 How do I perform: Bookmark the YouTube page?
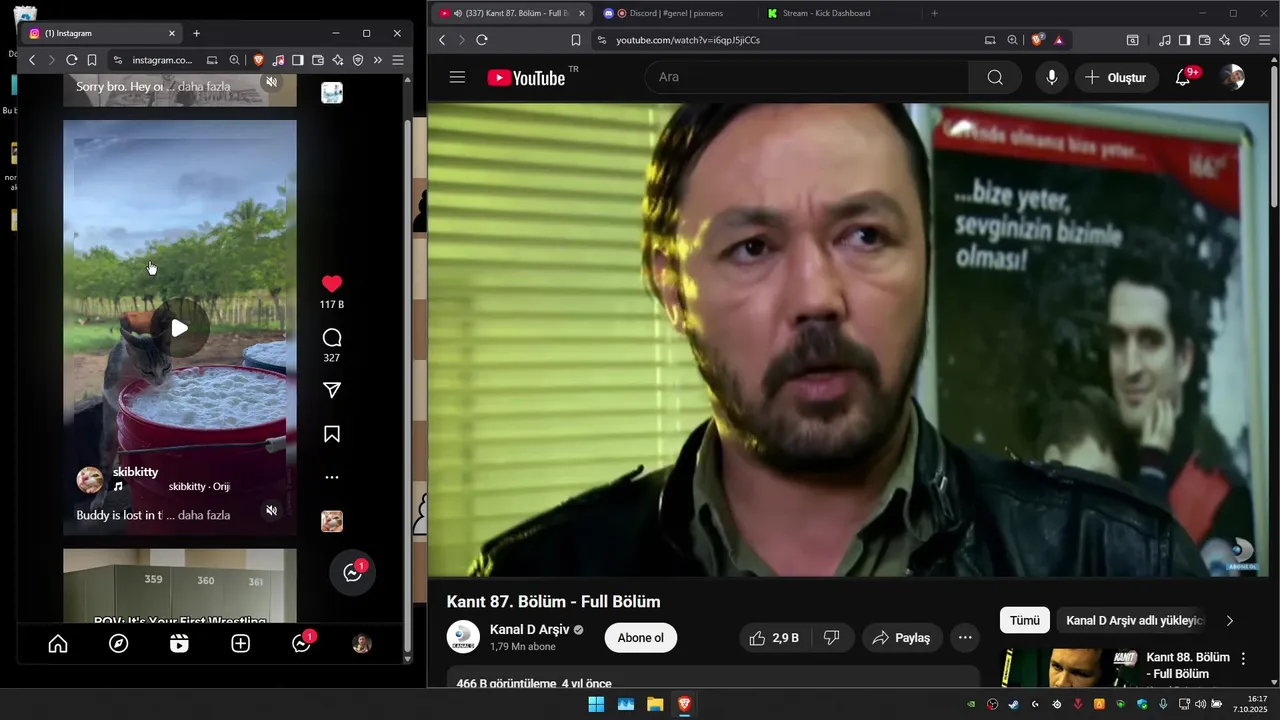576,40
